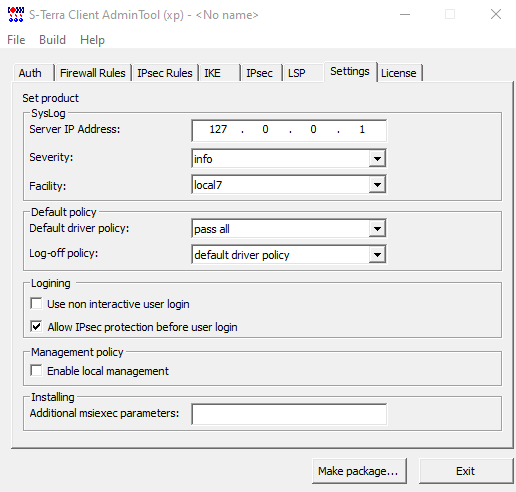Open the Help menu
Viewport: 516px width, 492px height.
(92, 40)
